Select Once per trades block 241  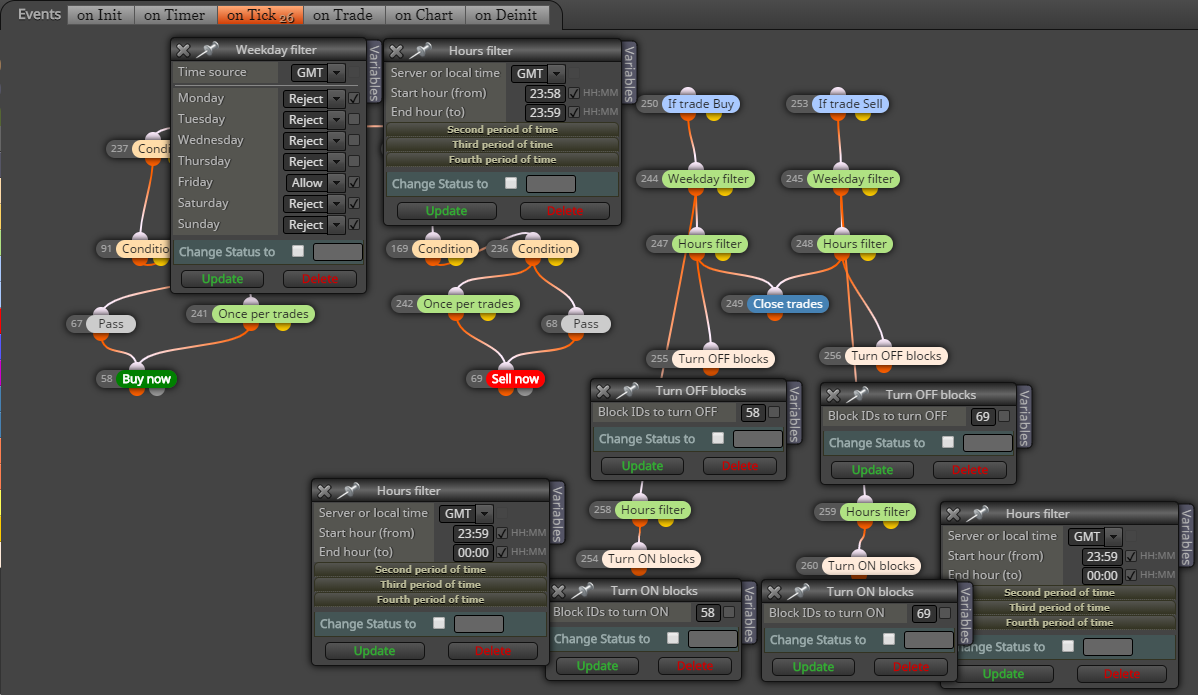(x=264, y=314)
